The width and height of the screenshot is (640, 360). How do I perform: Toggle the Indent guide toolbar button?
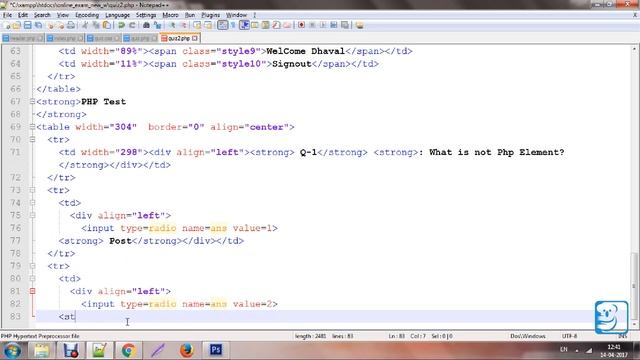click(x=244, y=25)
